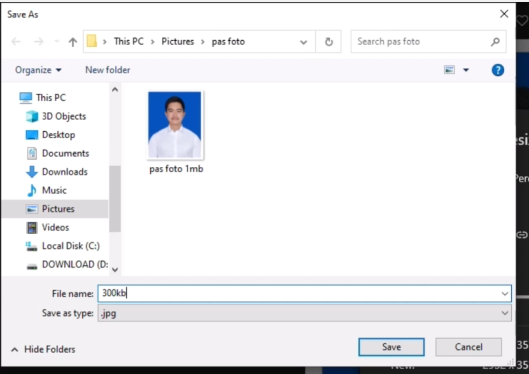Click the search magnifier icon

pos(495,41)
